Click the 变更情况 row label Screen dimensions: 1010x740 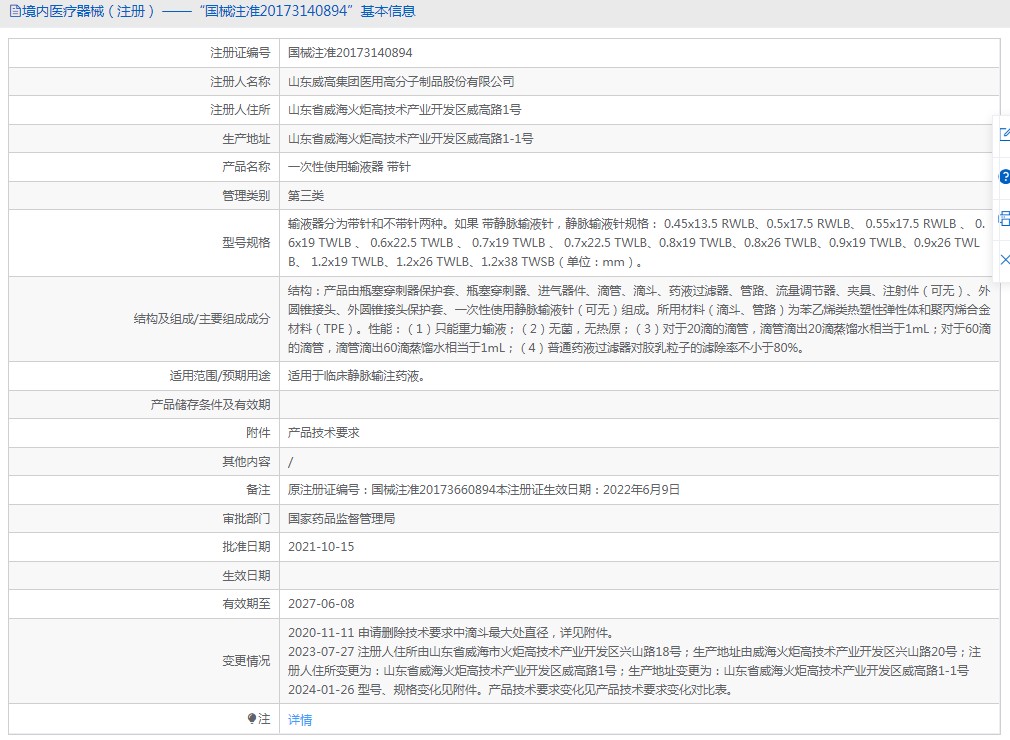click(246, 661)
